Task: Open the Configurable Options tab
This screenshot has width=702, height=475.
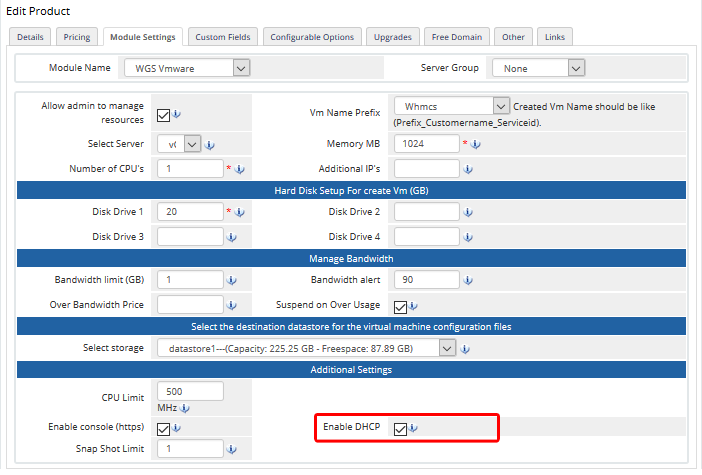Action: [312, 37]
